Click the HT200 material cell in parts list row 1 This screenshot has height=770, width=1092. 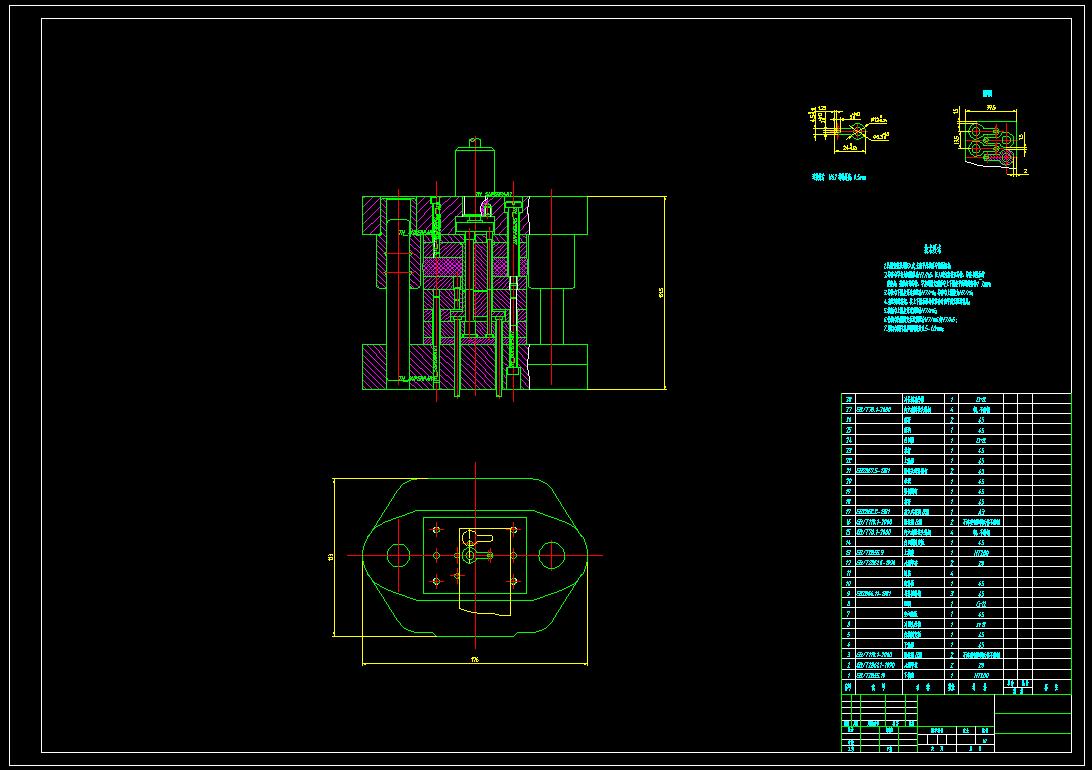pos(981,675)
